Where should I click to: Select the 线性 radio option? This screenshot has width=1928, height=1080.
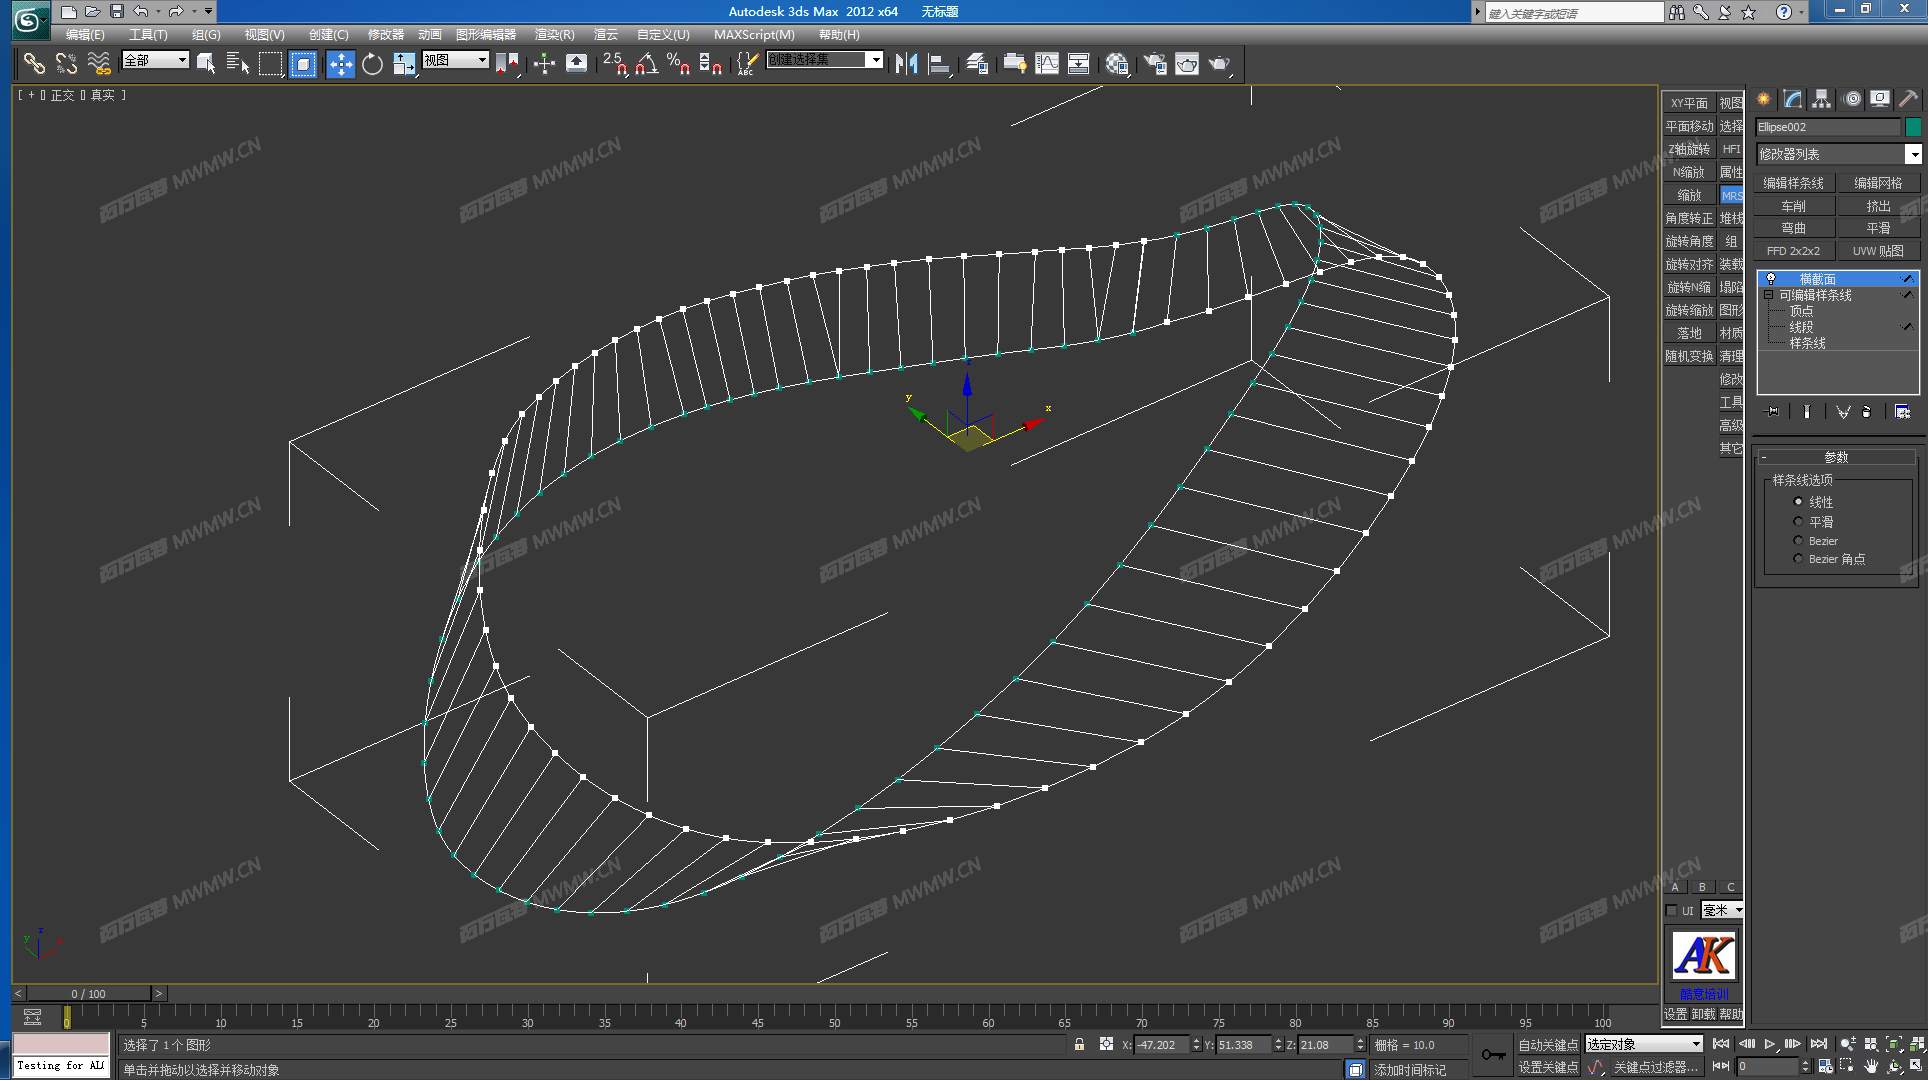[1798, 502]
